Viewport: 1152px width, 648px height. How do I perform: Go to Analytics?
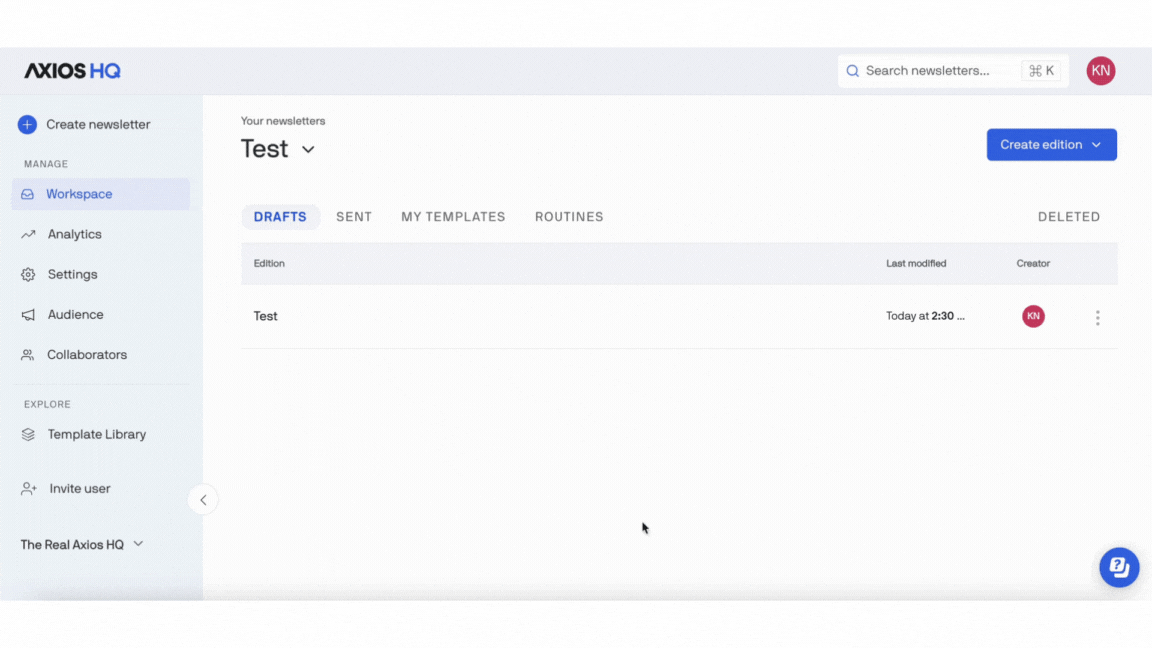pyautogui.click(x=74, y=234)
